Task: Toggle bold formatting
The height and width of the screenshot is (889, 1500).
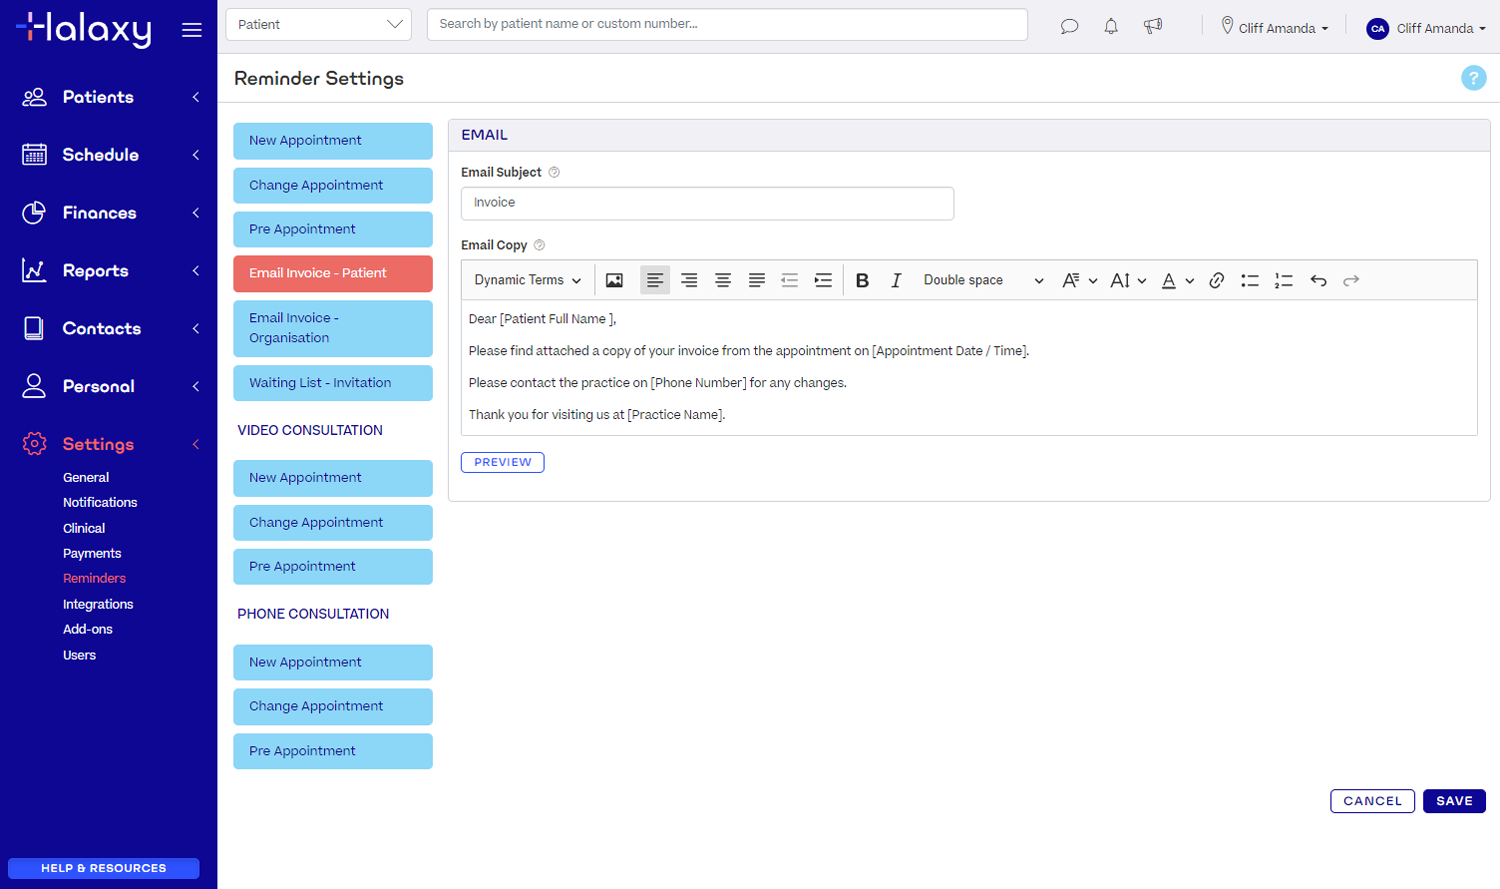Action: click(x=862, y=280)
